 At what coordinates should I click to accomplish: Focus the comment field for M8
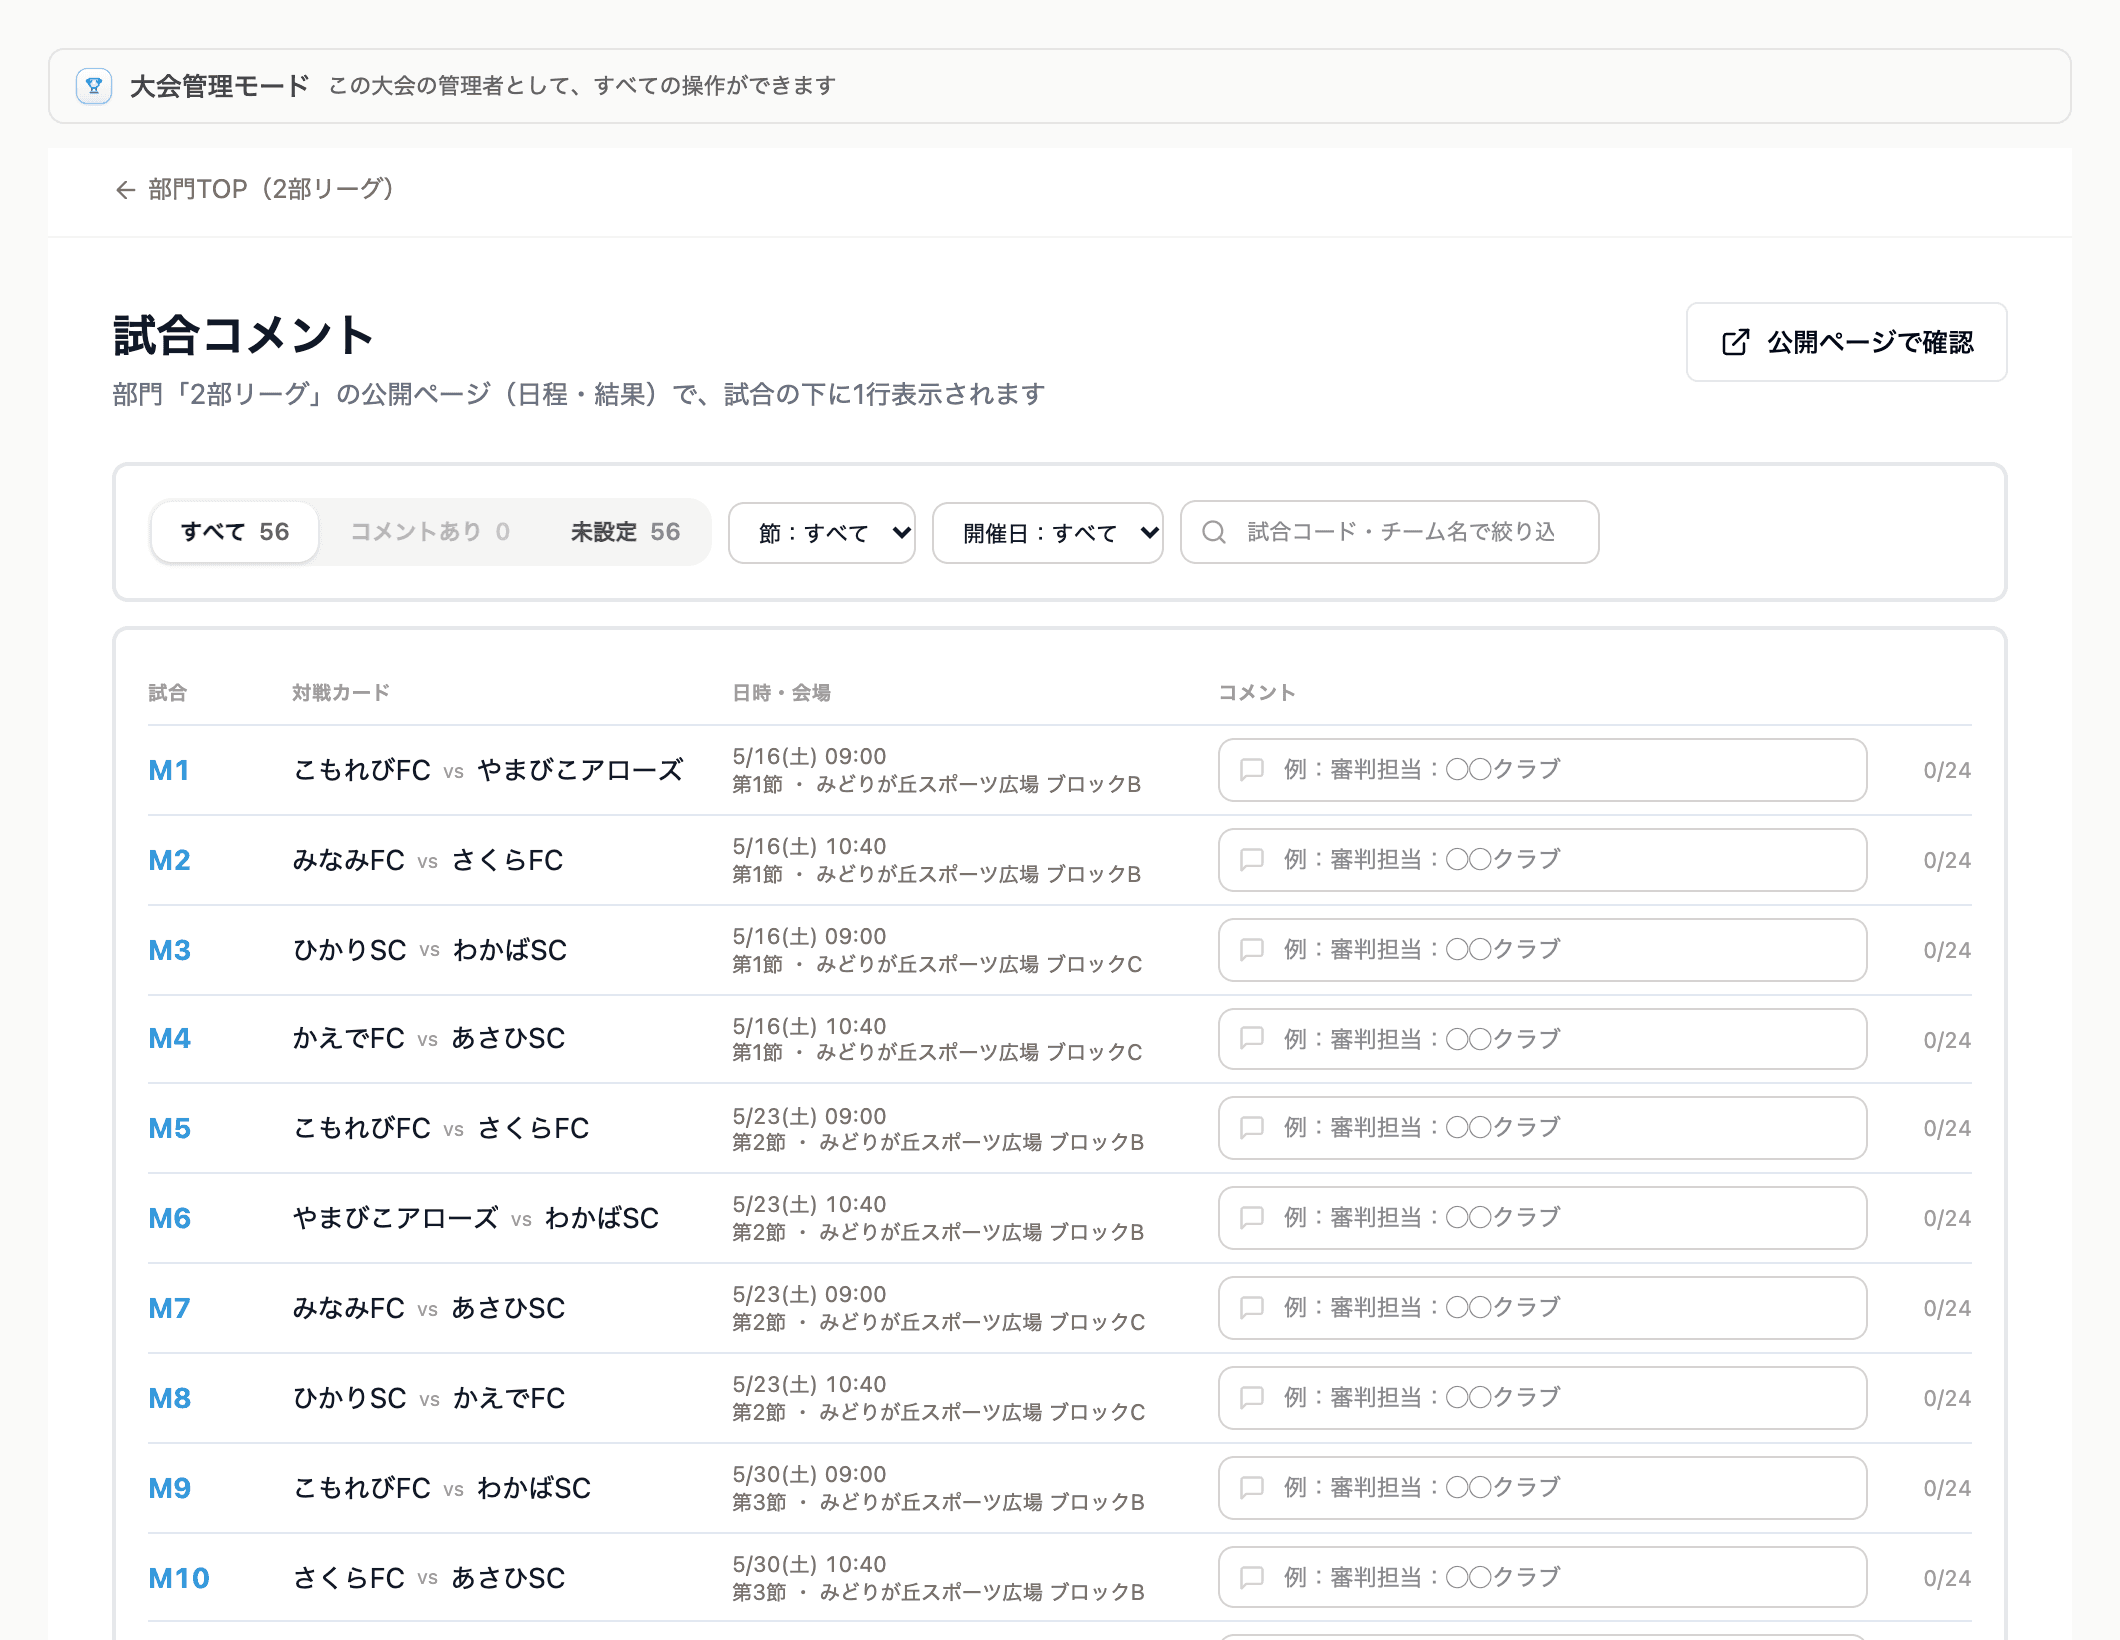click(x=1542, y=1398)
